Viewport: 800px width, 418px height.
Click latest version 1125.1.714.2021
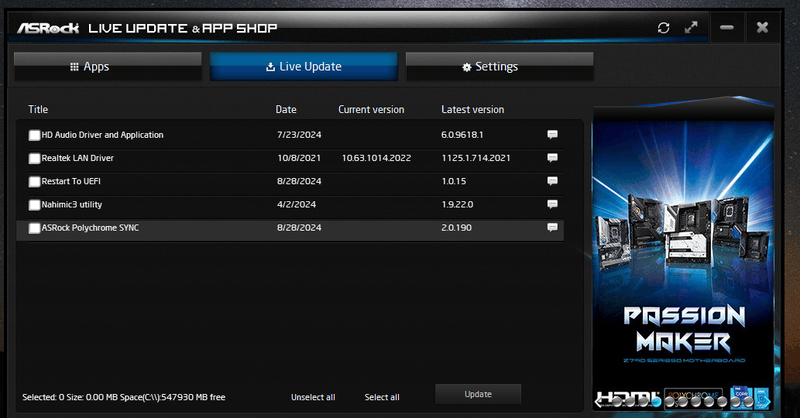point(476,158)
